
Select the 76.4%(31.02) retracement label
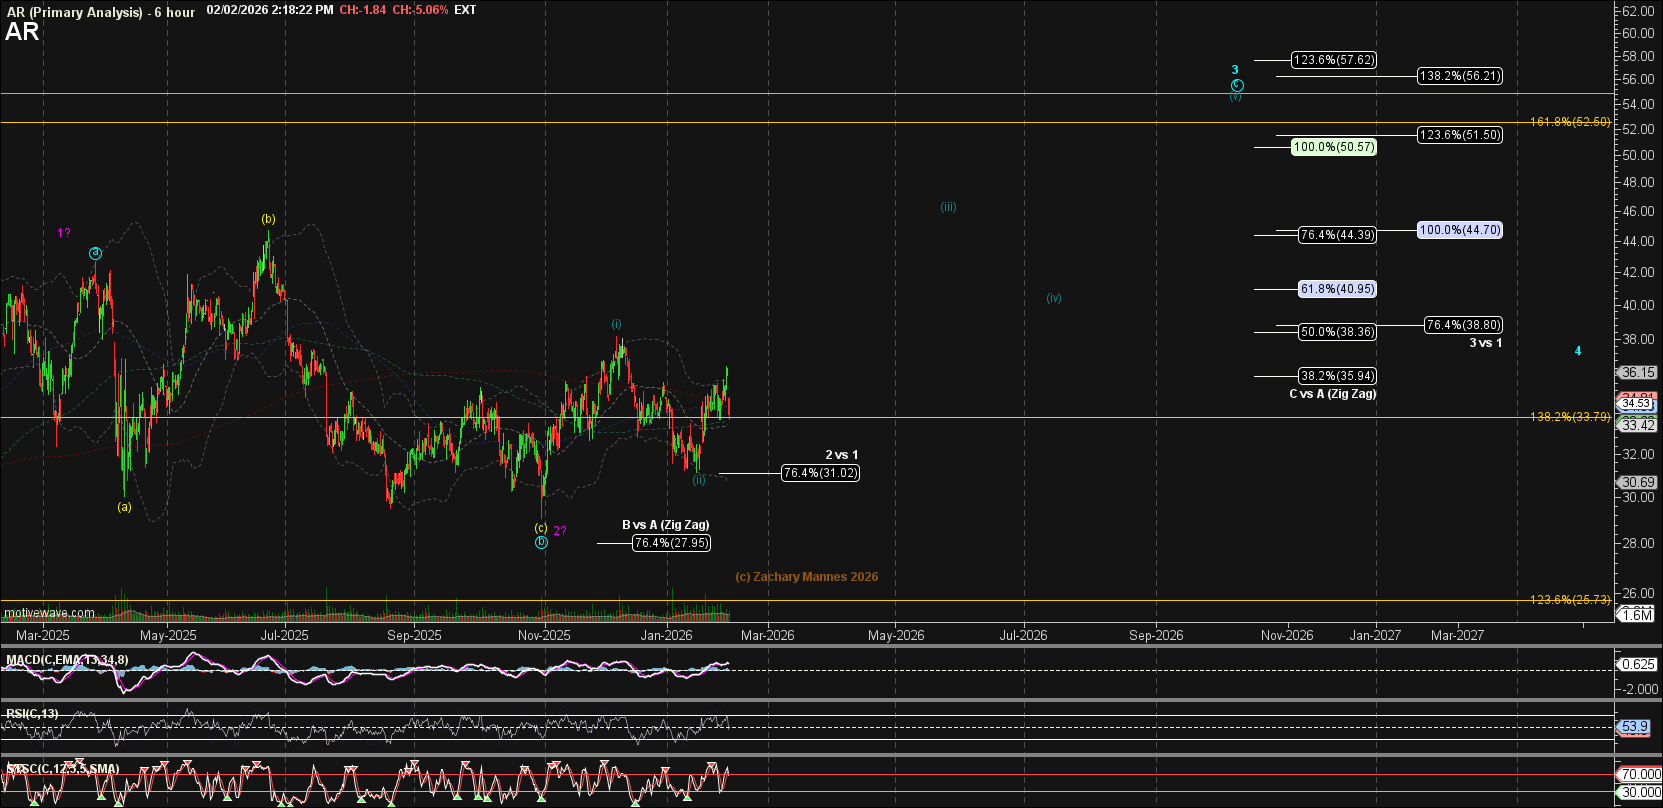point(820,473)
